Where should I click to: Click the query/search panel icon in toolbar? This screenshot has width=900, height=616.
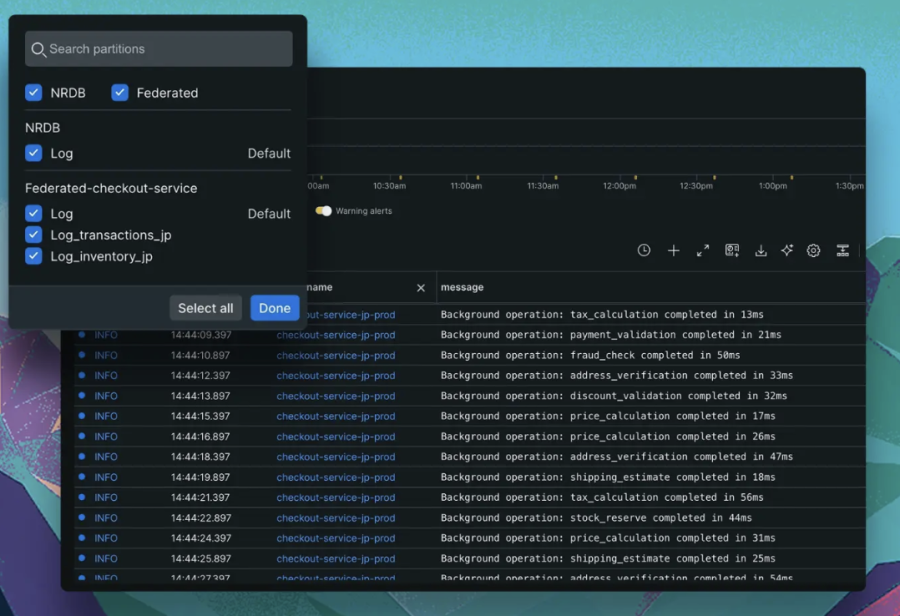[x=732, y=250]
